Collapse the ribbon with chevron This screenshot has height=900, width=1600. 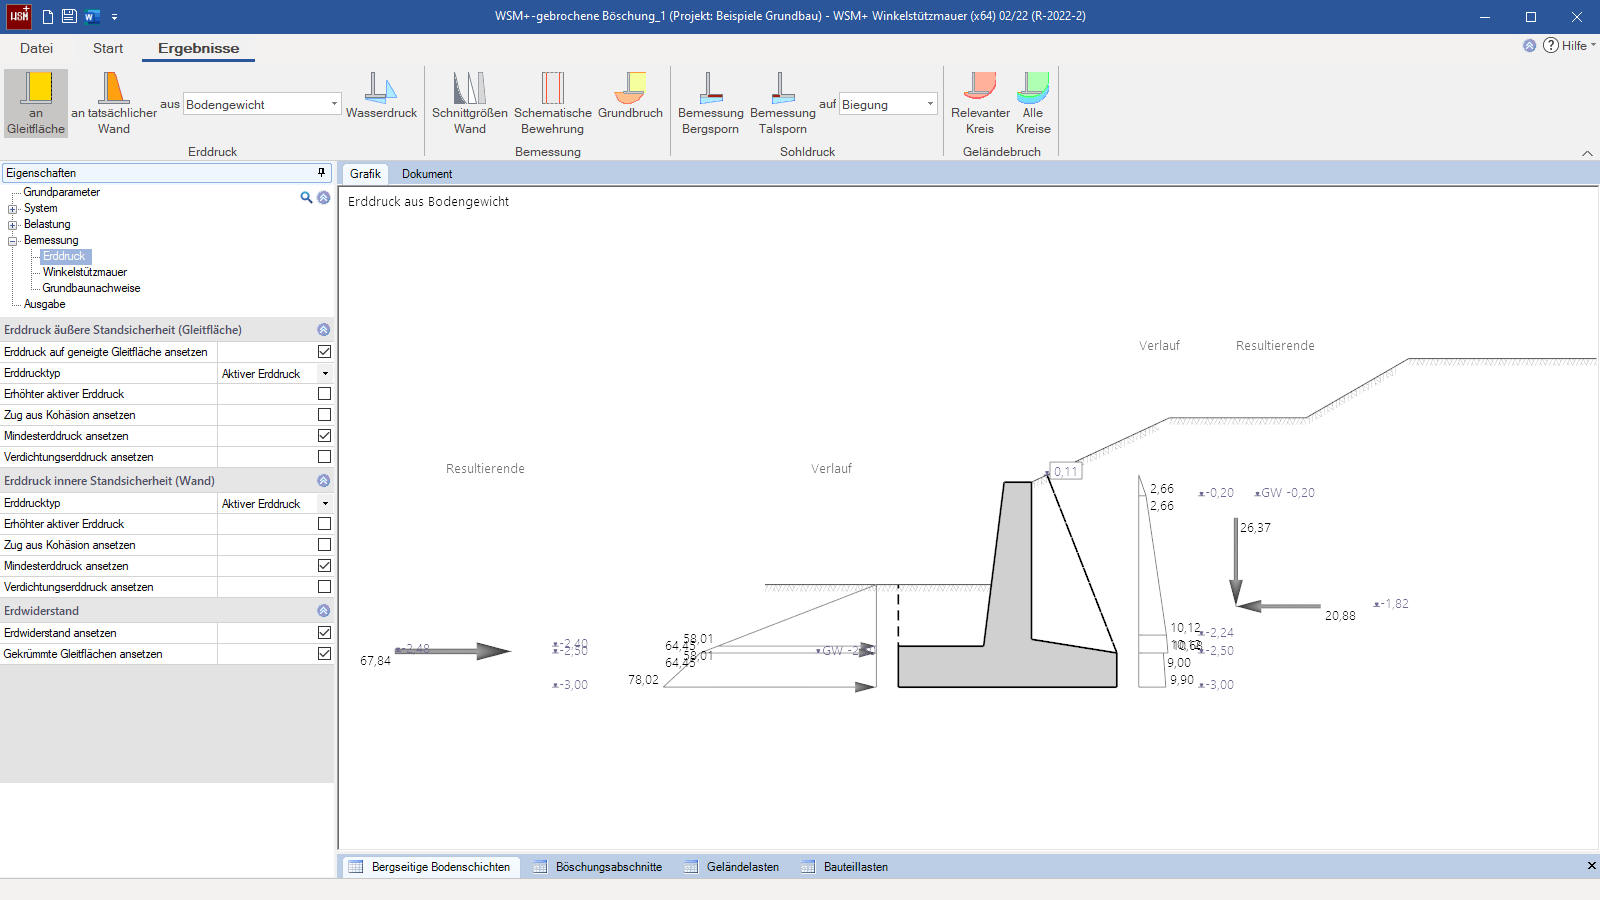1587,153
